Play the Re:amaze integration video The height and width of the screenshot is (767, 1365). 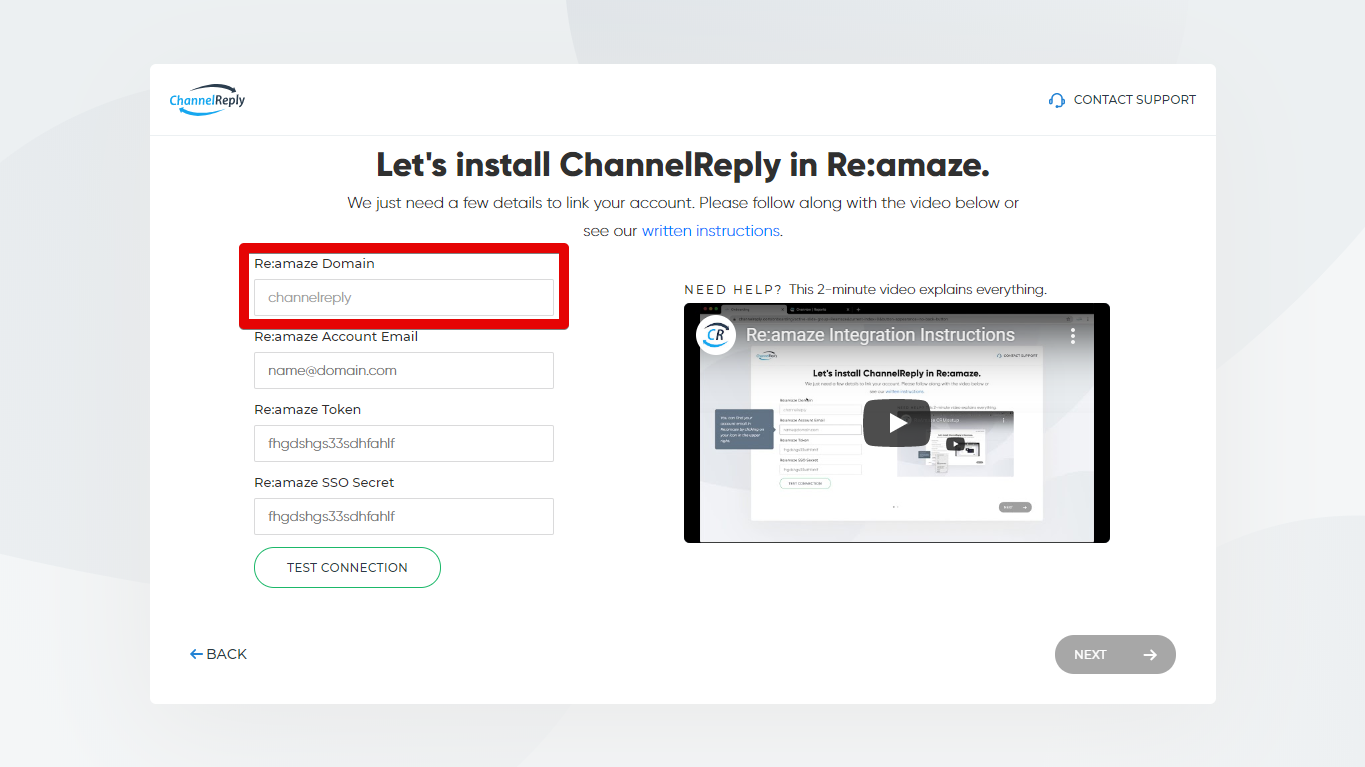[x=897, y=423]
